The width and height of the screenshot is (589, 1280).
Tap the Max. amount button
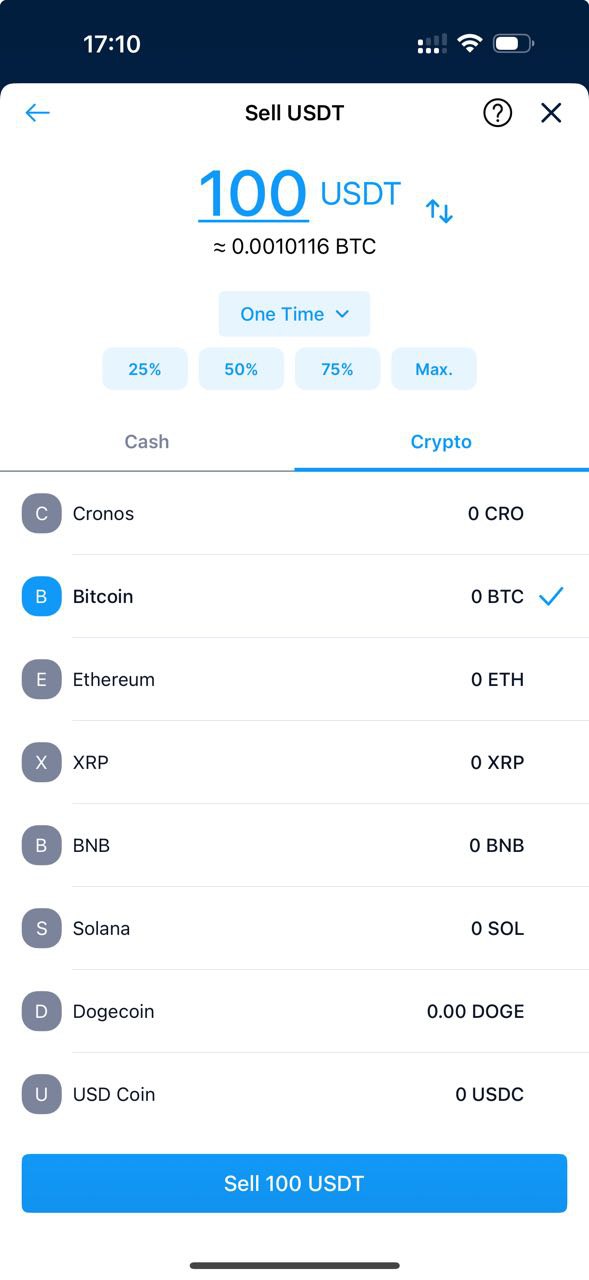[434, 369]
